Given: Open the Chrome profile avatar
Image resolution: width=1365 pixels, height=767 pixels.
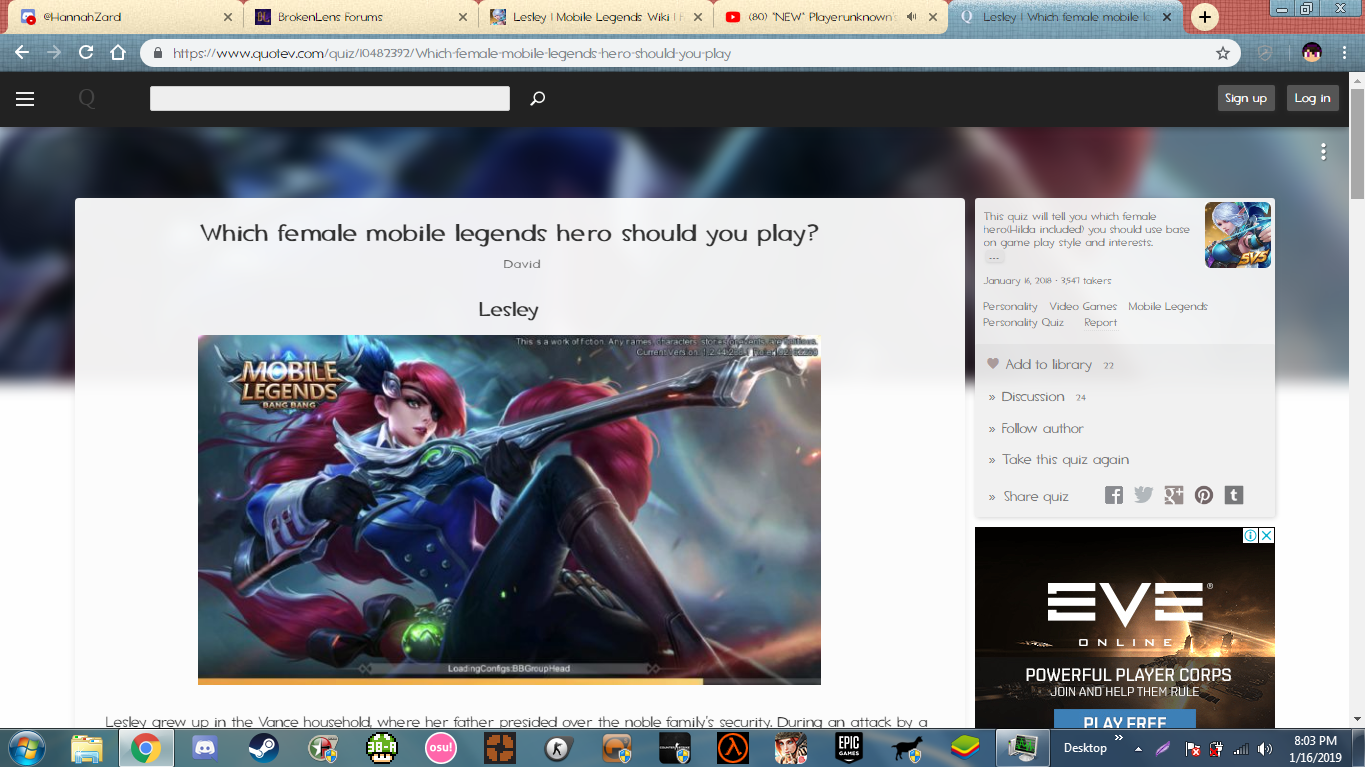Looking at the screenshot, I should (x=1312, y=53).
